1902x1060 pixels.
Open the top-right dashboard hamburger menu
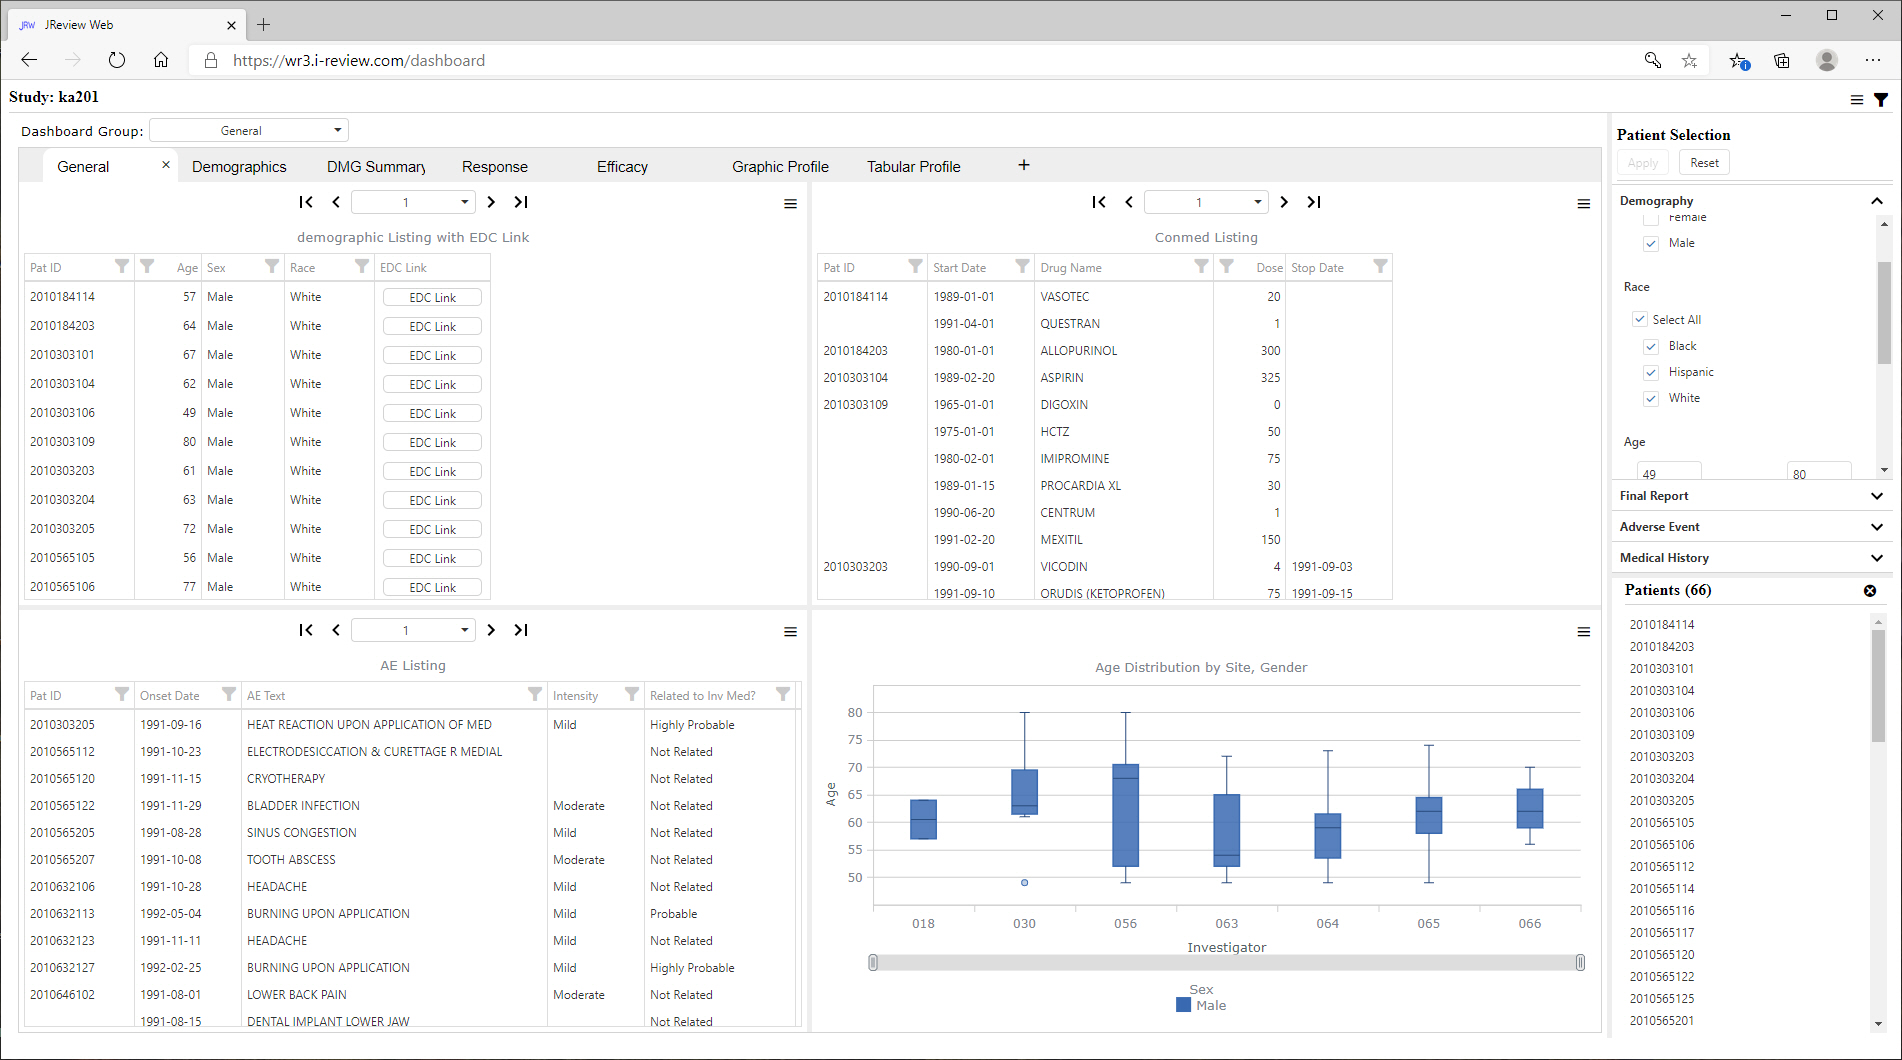[x=1857, y=100]
